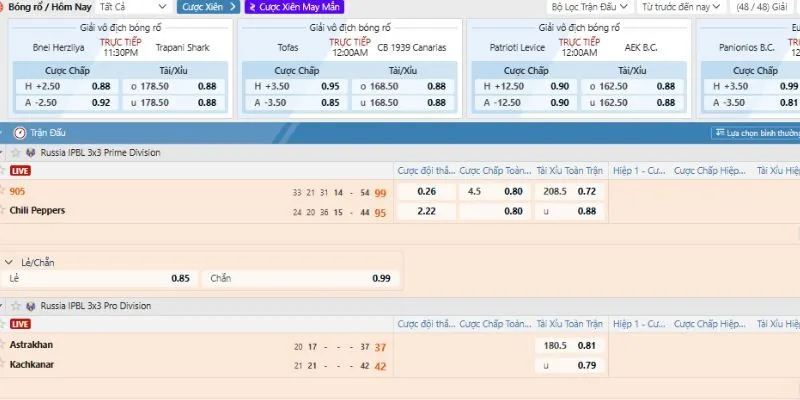Click the icon on Cược Xiên May Mắn
800x400 pixels.
pyautogui.click(x=252, y=7)
